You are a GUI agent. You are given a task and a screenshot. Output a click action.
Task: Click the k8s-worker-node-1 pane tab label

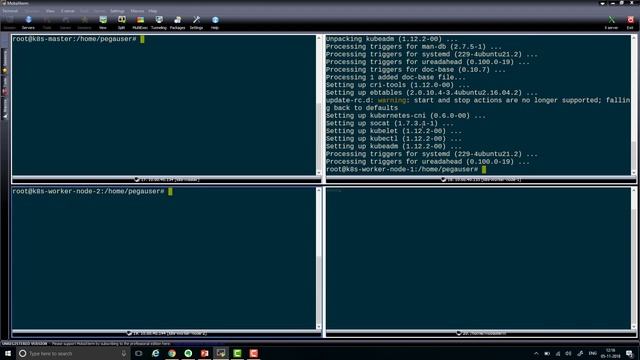481,180
